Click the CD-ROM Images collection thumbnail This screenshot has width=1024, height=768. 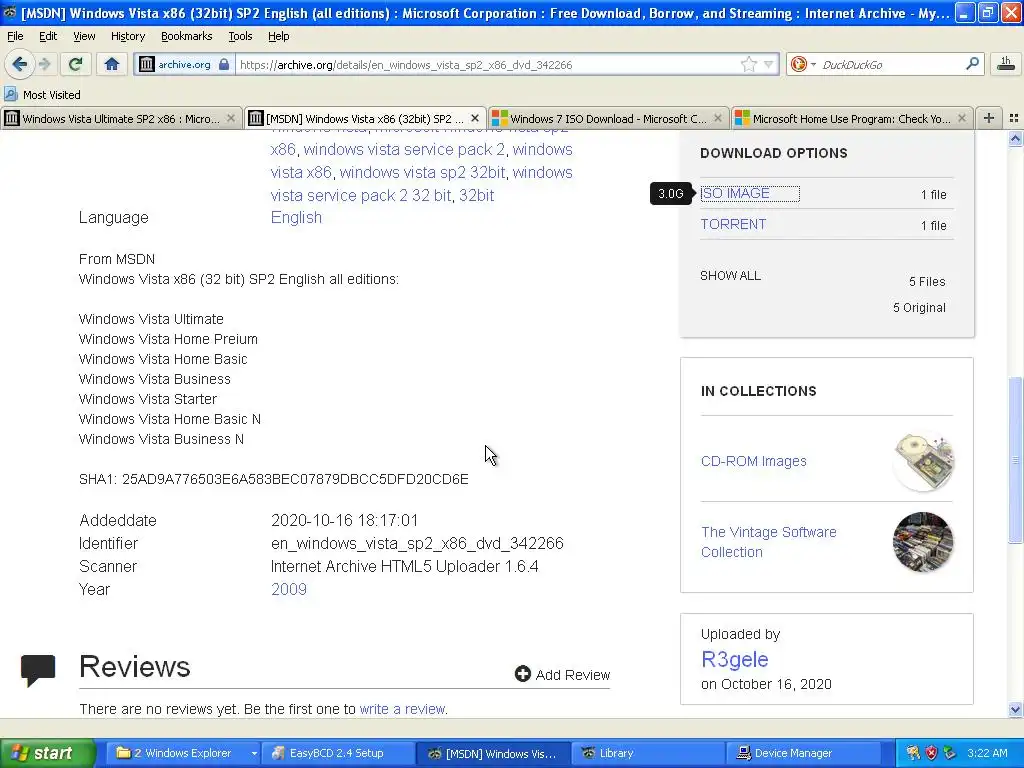(923, 461)
